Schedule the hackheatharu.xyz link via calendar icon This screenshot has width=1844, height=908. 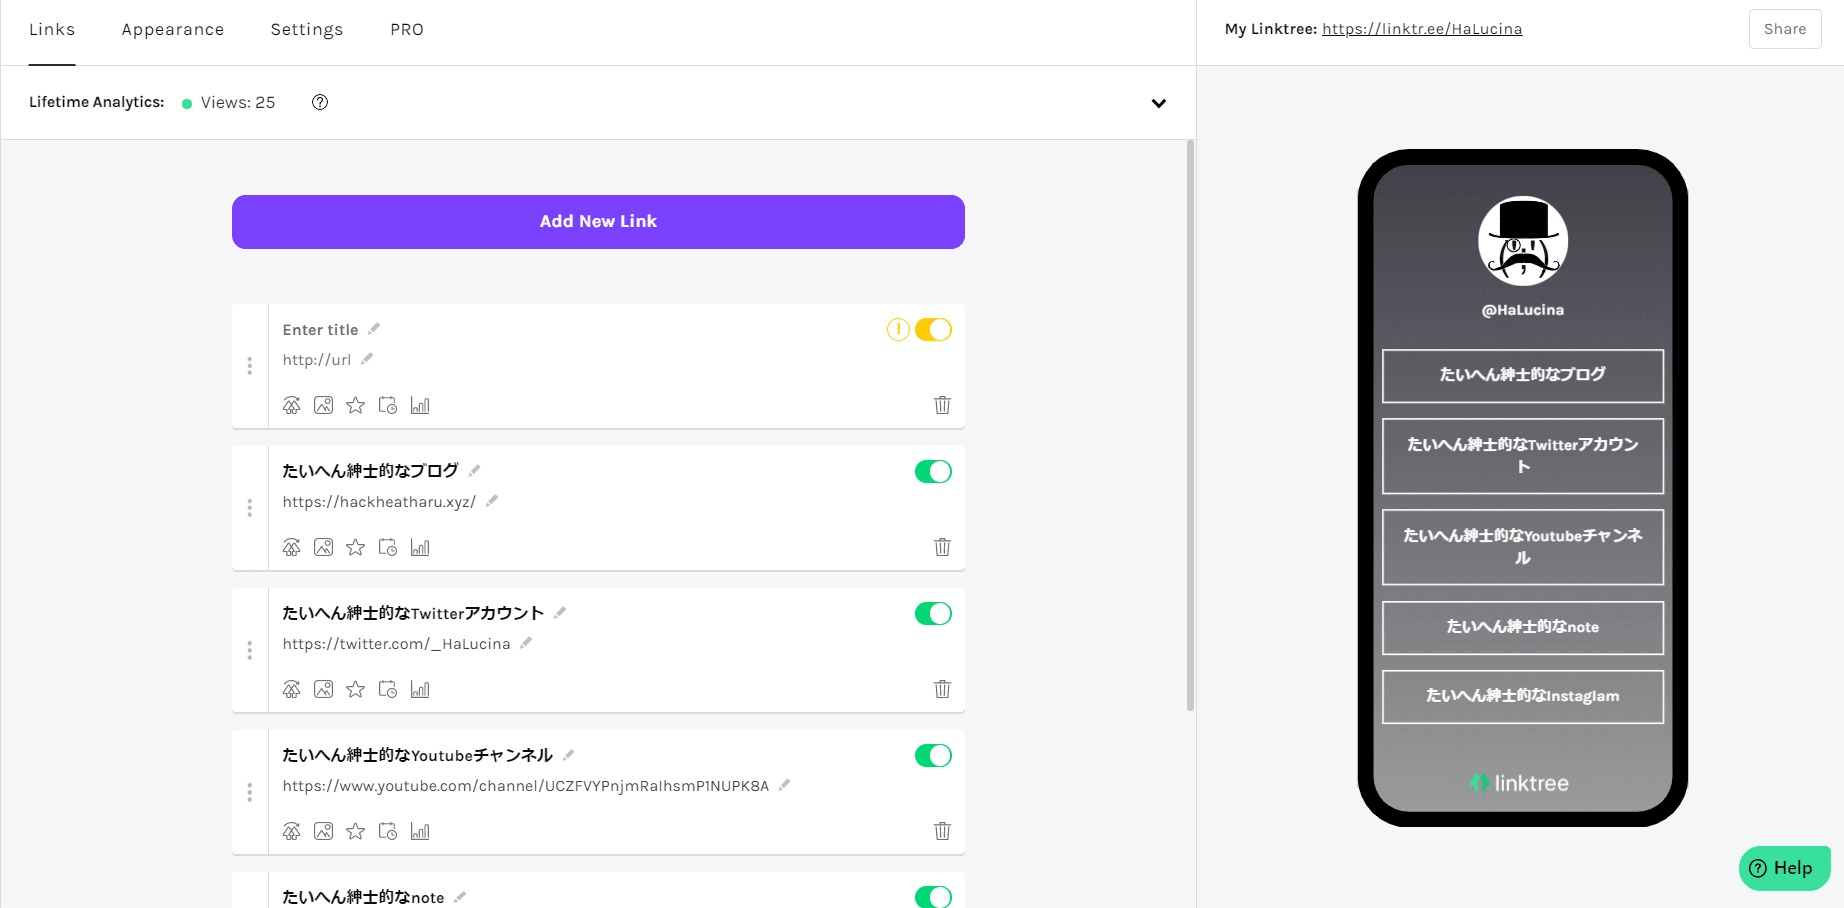click(388, 547)
